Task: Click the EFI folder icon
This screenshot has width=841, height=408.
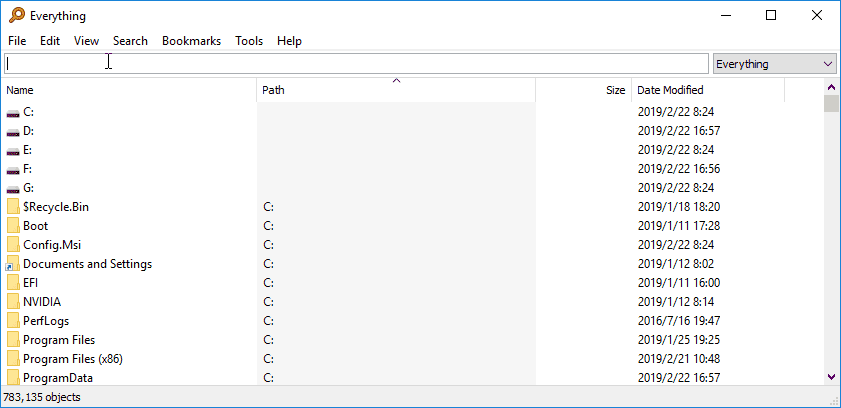Action: [13, 283]
